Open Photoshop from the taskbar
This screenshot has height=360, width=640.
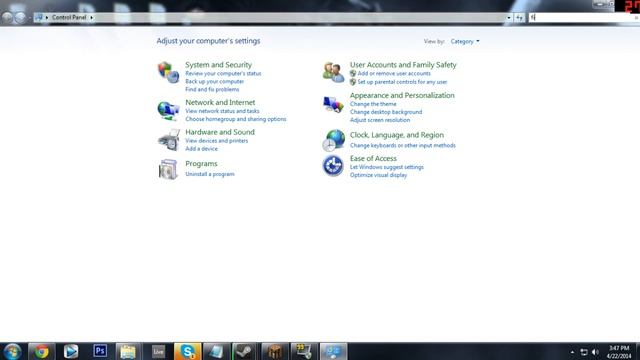[x=100, y=351]
